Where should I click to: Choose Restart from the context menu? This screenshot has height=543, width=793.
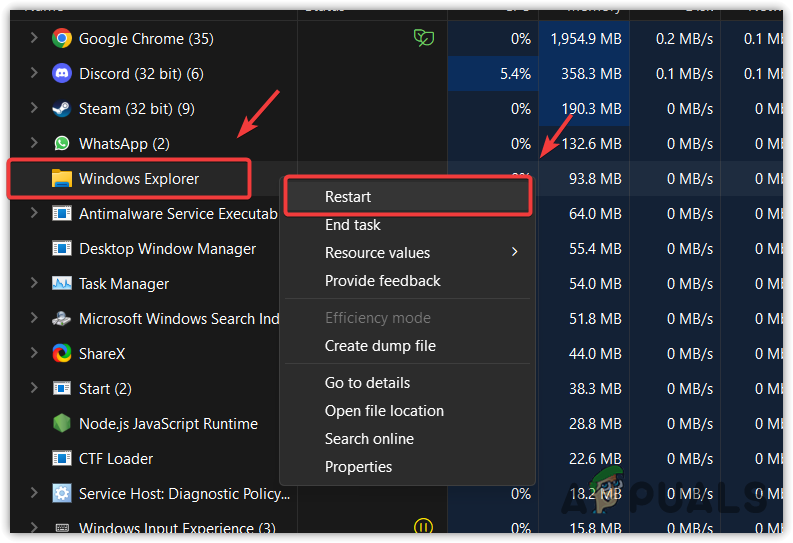click(407, 196)
